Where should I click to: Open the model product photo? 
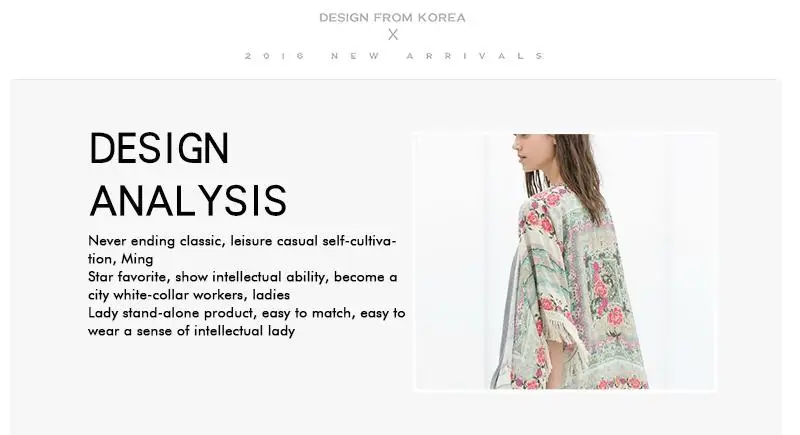pyautogui.click(x=566, y=262)
